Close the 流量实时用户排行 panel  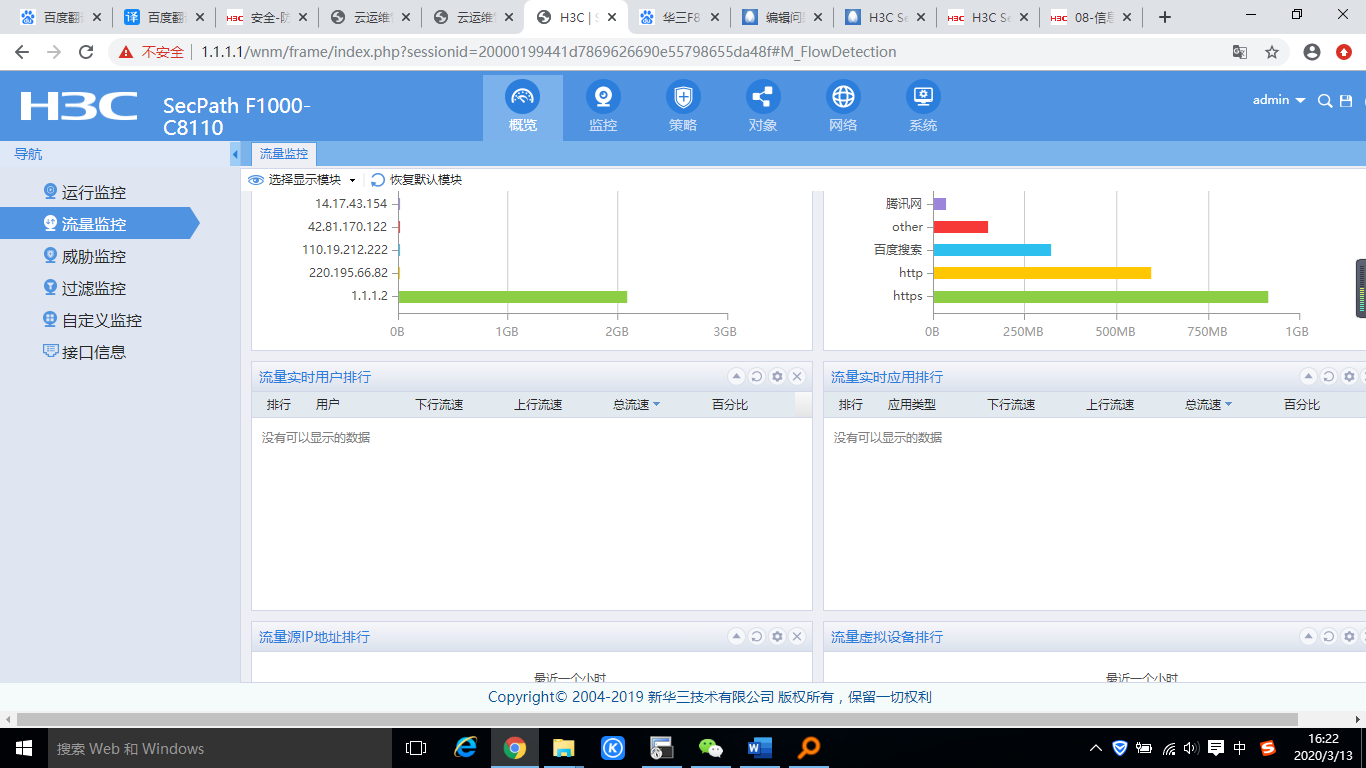pos(797,377)
